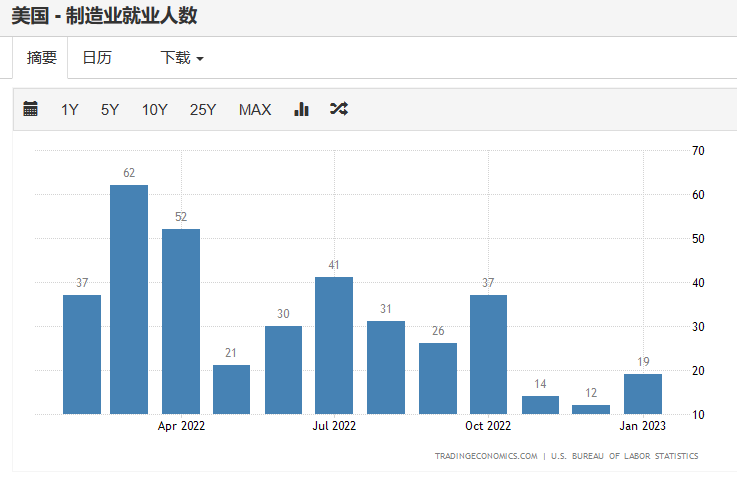737x480 pixels.
Task: Open the 摘要 tab
Action: 41,58
